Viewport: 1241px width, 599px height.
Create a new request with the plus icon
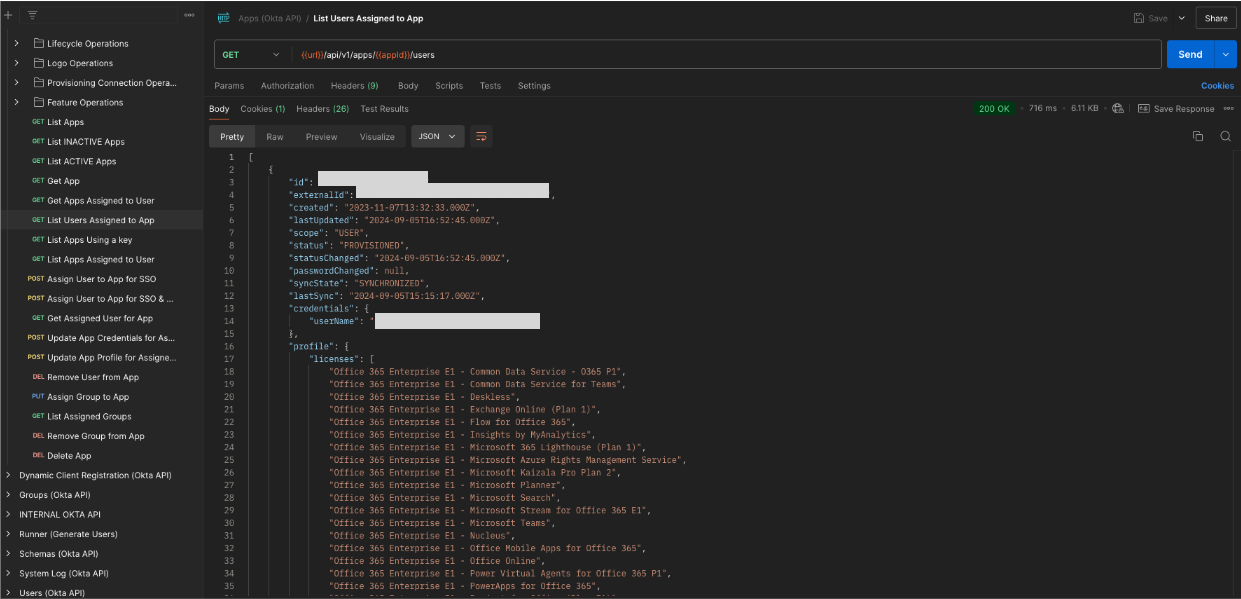pos(8,15)
